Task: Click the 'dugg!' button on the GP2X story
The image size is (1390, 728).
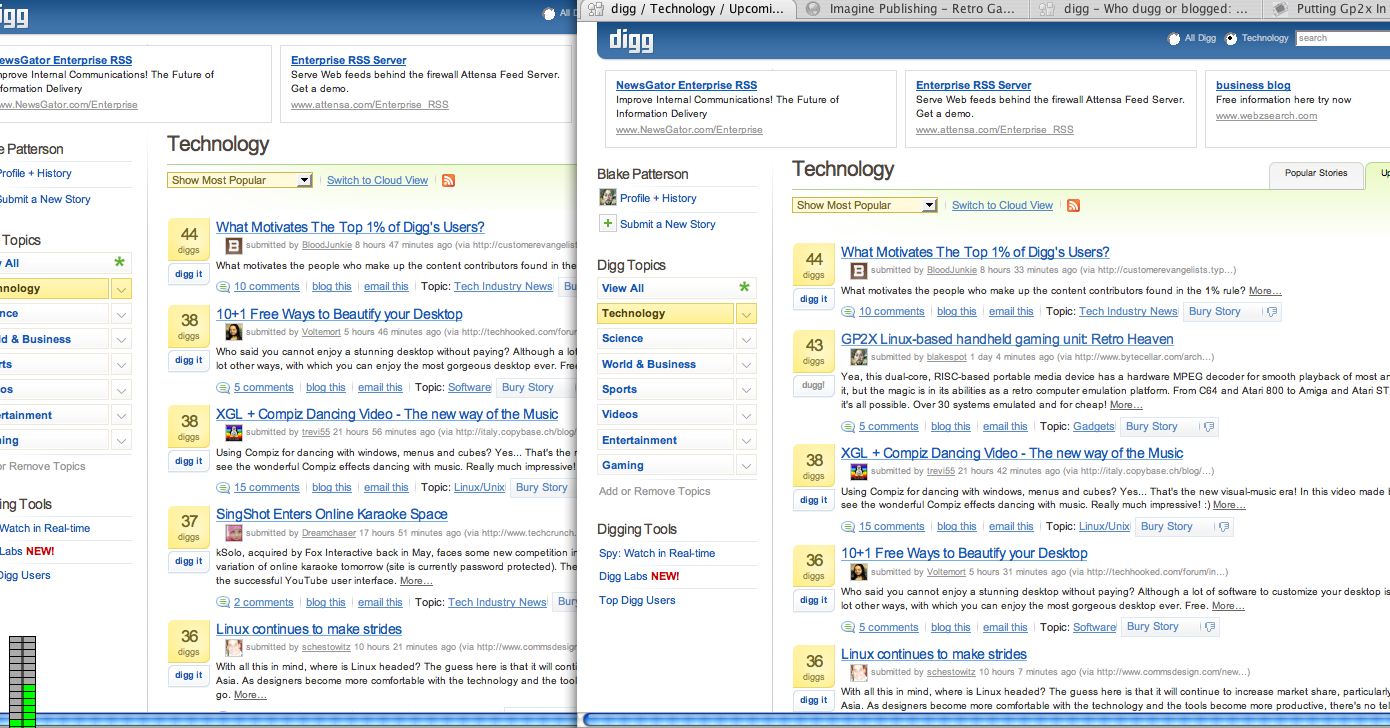Action: 814,386
